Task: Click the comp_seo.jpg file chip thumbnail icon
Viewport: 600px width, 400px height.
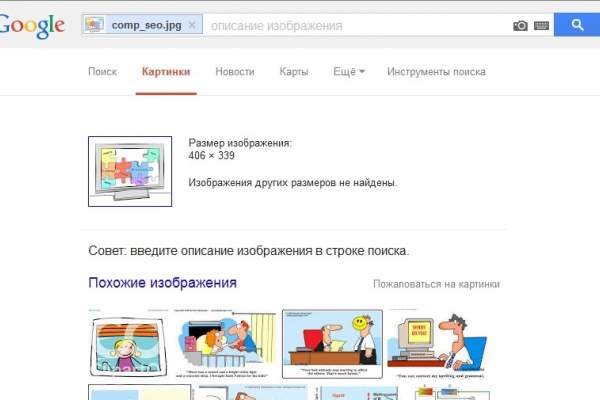Action: pyautogui.click(x=94, y=25)
